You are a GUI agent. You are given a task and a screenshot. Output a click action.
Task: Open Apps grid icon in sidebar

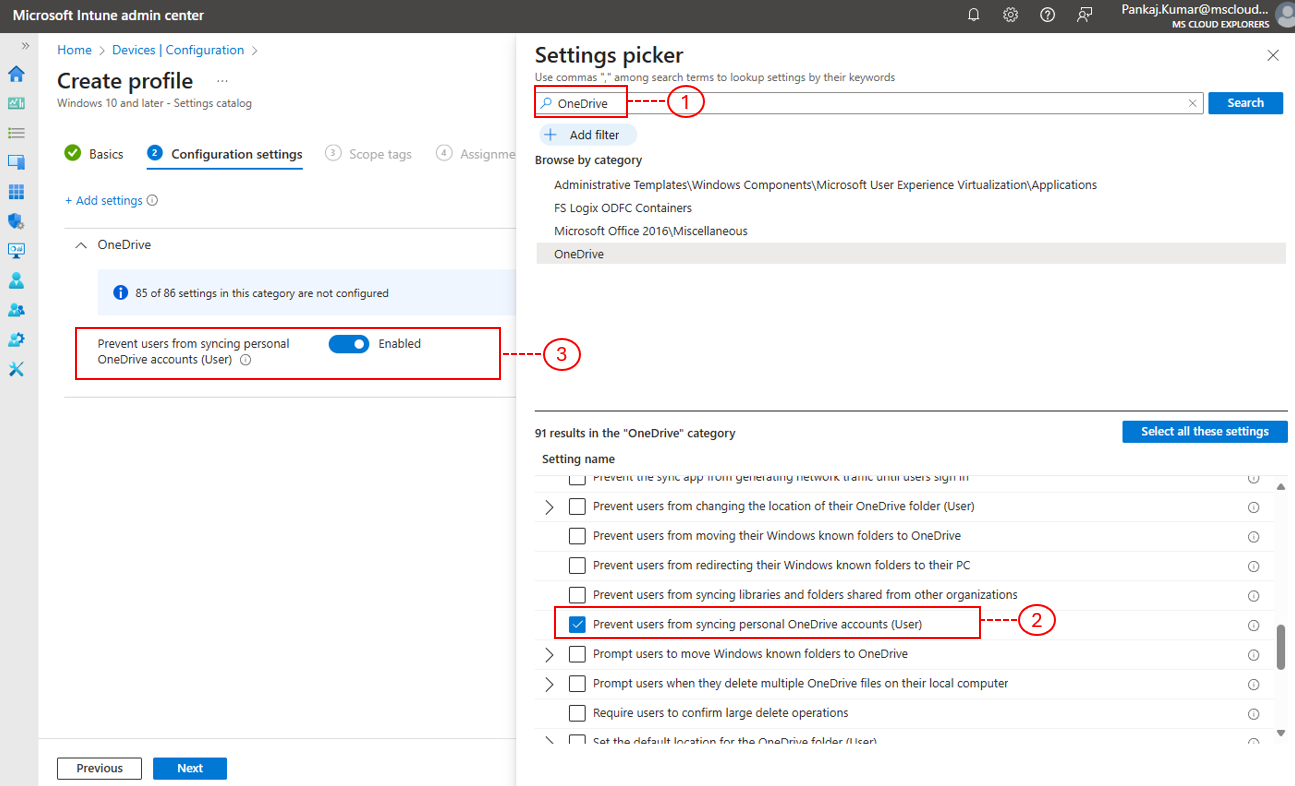click(16, 192)
